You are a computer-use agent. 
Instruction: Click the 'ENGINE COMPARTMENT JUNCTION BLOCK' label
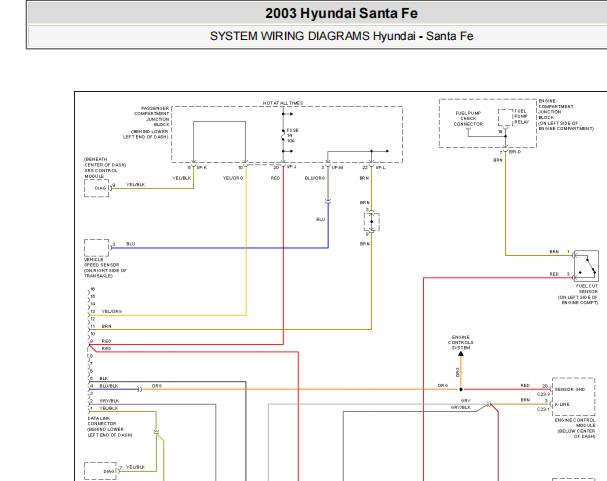(556, 109)
